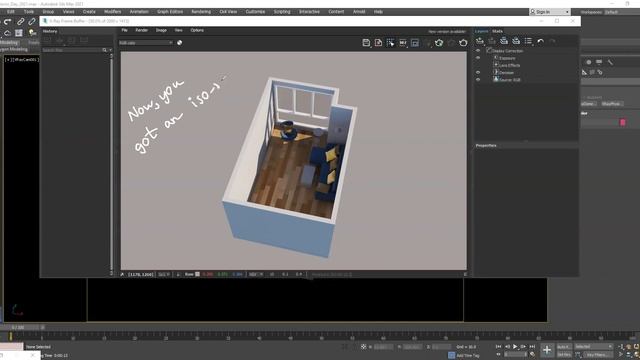Screen dimensions: 640x360
Task: Select the Lens Effects layer
Action: 509,65
